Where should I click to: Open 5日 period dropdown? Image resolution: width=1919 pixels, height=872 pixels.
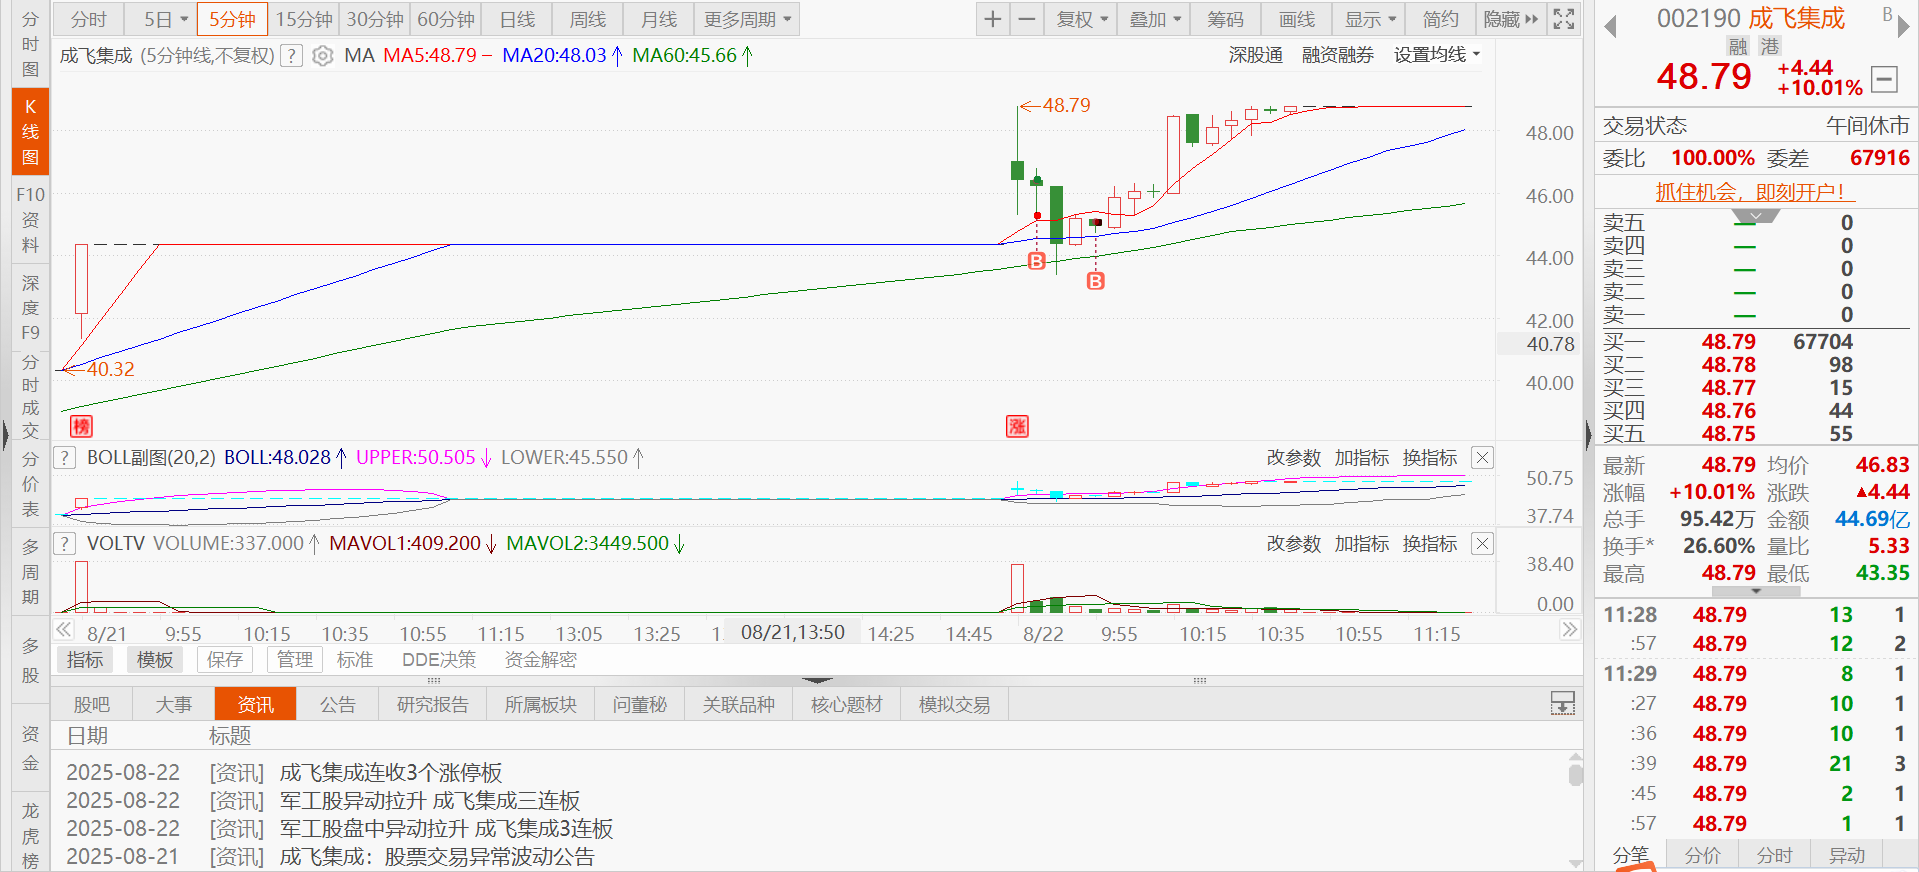click(162, 19)
